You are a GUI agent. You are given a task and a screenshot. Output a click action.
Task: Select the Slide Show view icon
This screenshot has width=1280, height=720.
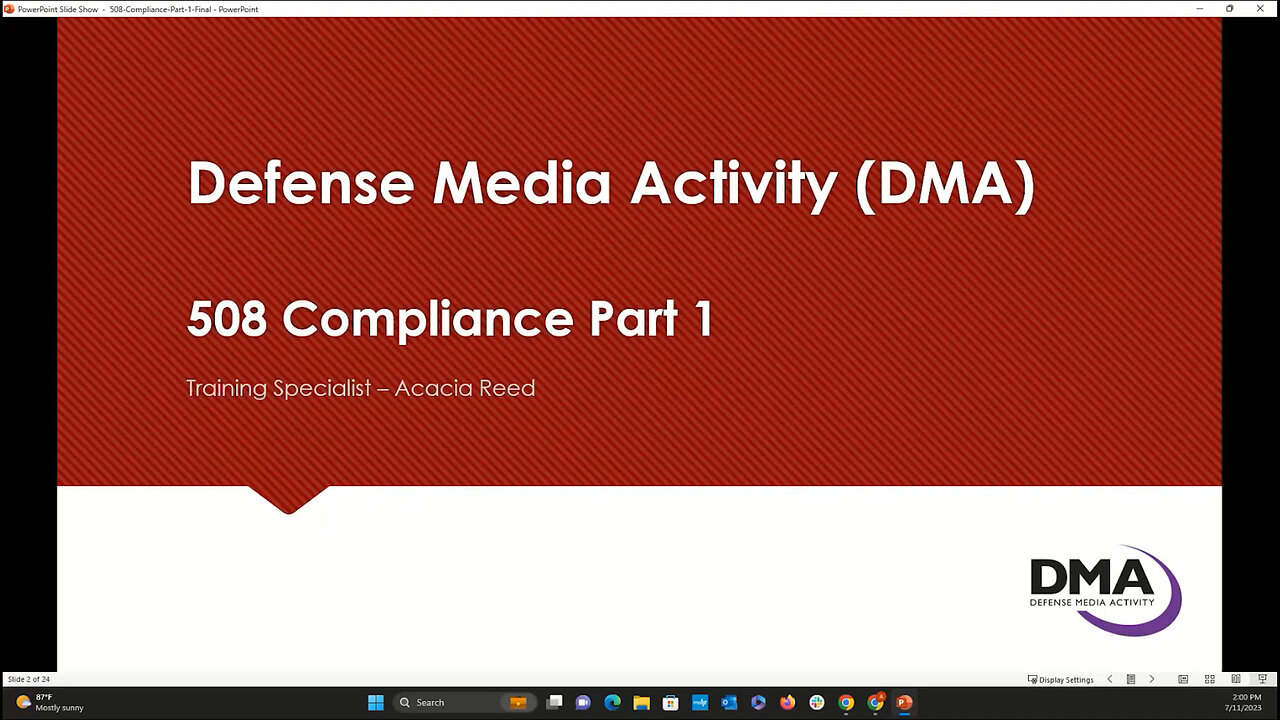(x=1263, y=679)
